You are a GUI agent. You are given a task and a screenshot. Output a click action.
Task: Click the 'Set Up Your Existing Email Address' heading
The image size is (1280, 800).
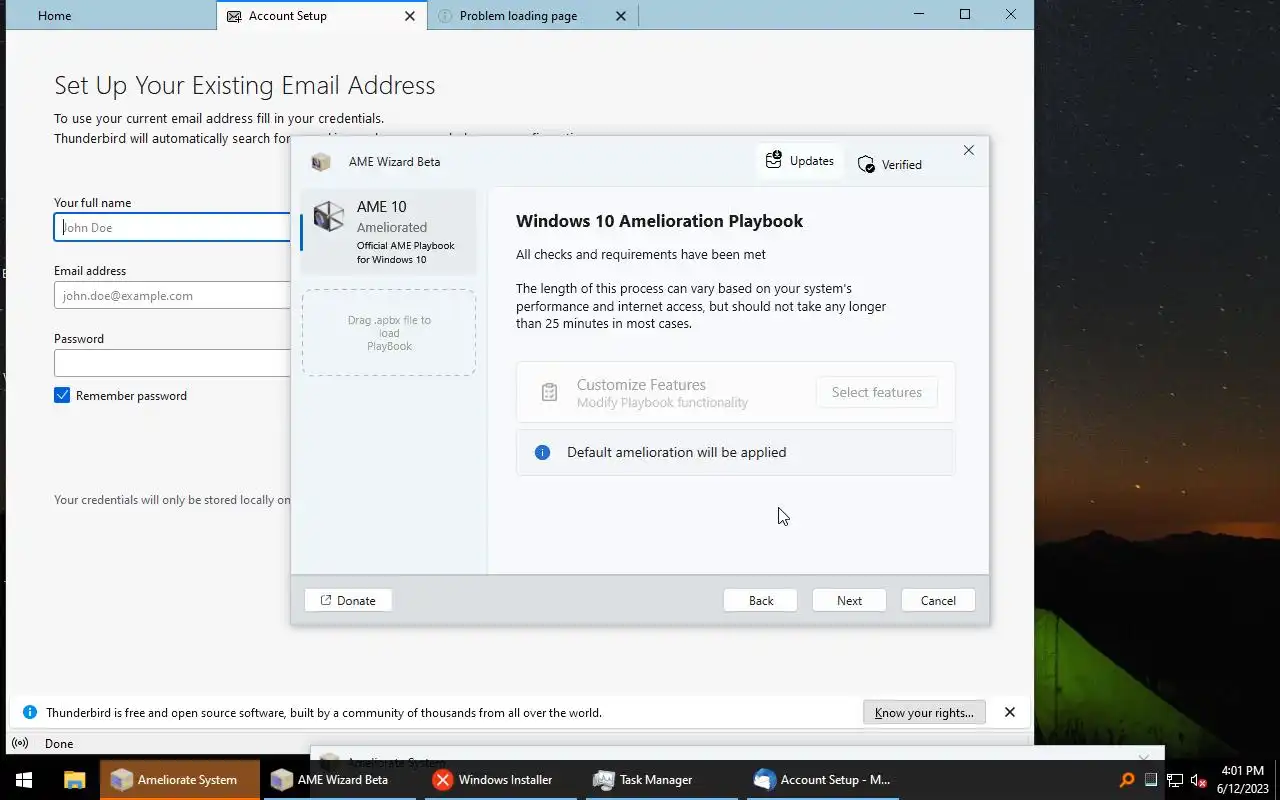click(245, 85)
